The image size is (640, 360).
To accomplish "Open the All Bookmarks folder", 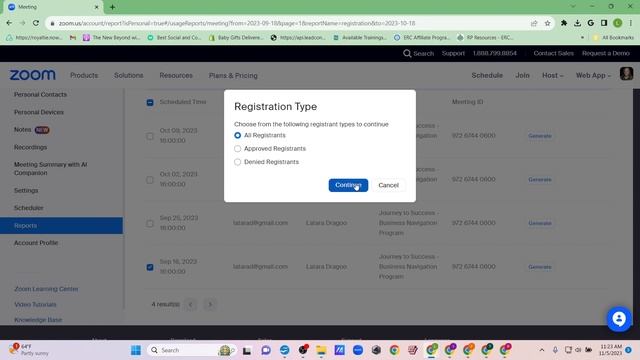I will click(x=613, y=38).
